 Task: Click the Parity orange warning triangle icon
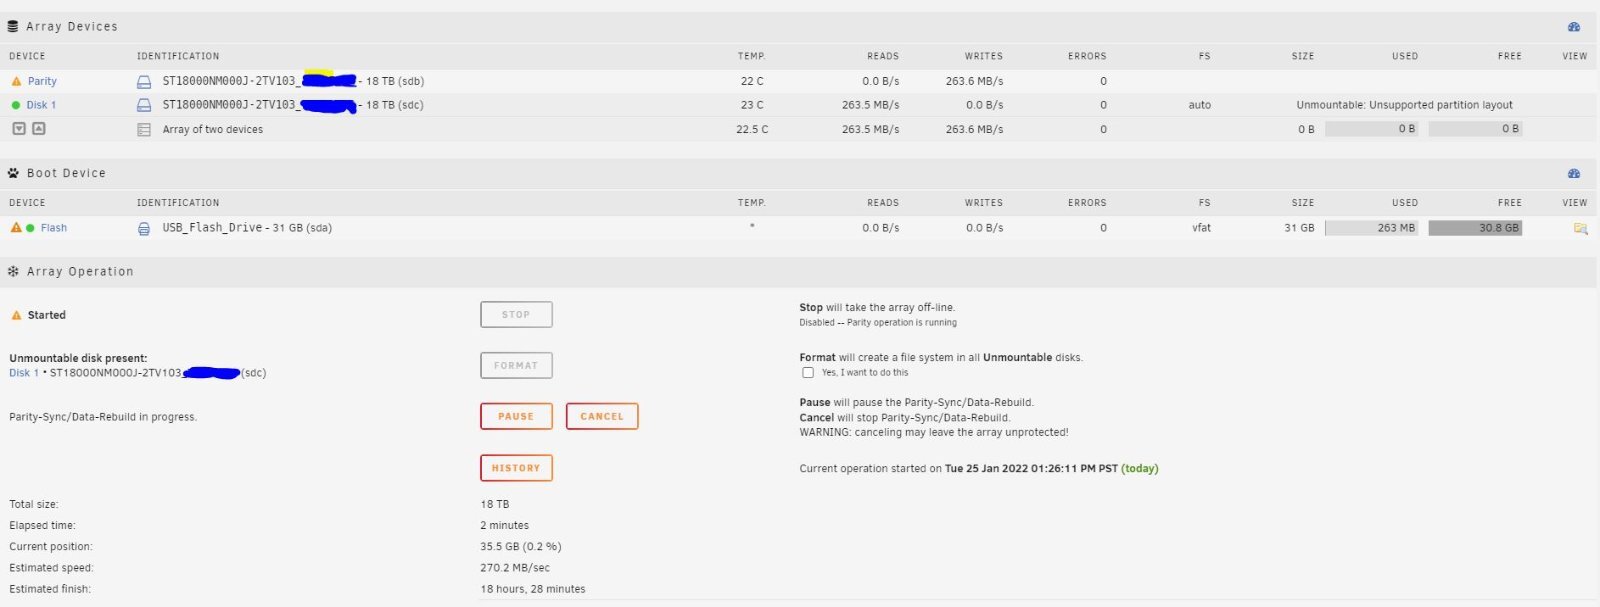click(x=16, y=81)
